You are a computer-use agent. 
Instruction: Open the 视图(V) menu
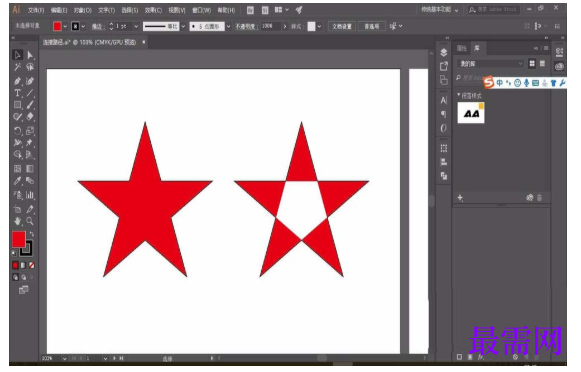pos(177,10)
